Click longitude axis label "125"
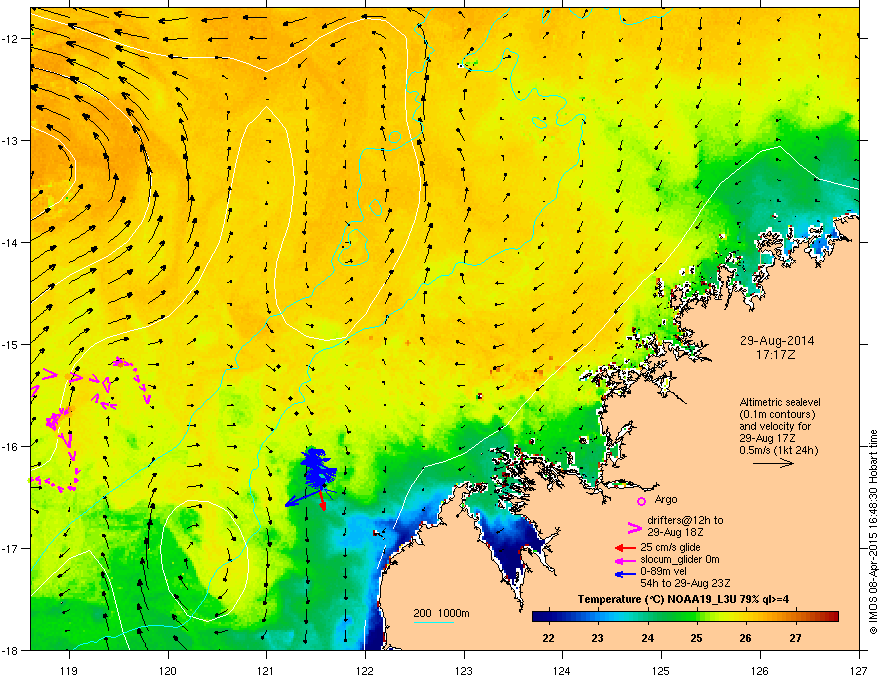 pyautogui.click(x=661, y=670)
